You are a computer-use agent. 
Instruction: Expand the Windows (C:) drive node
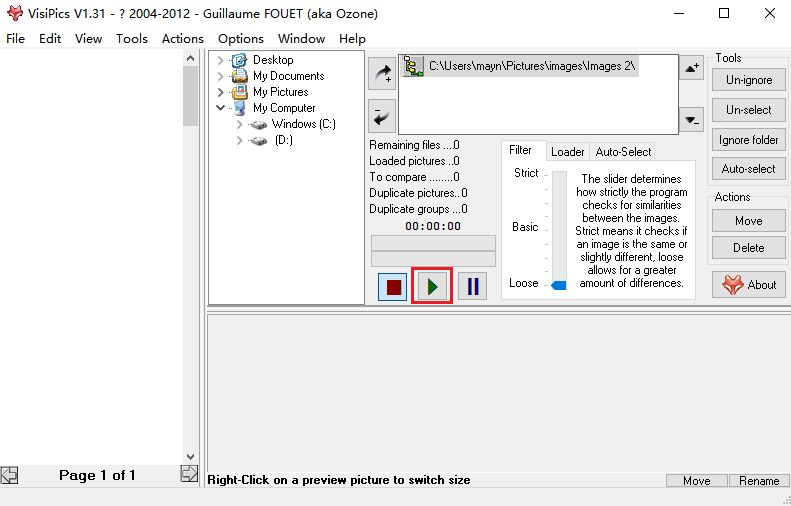240,124
